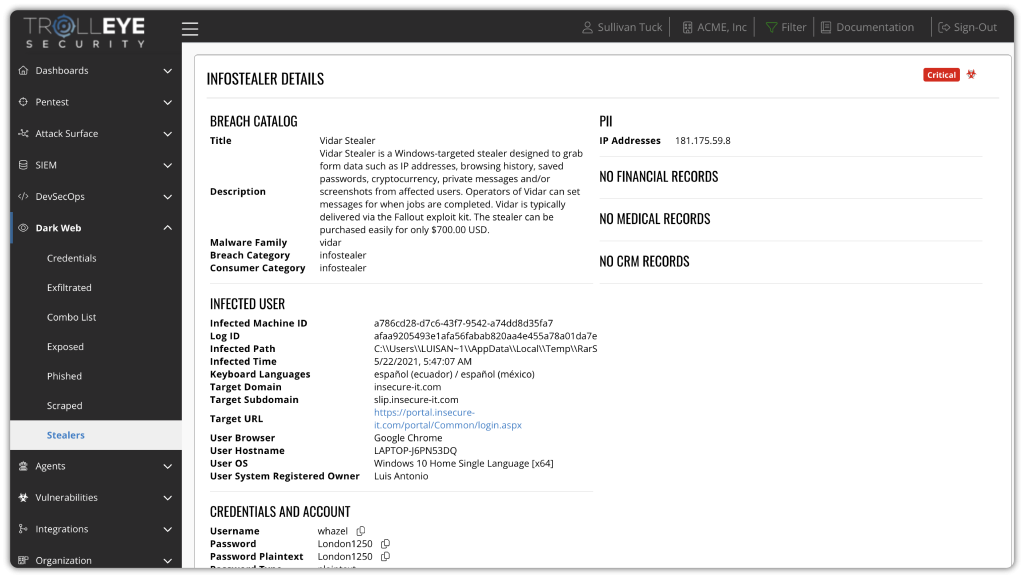This screenshot has height=578, width=1024.
Task: Click the biohazard icon beside Critical badge
Action: click(x=971, y=75)
